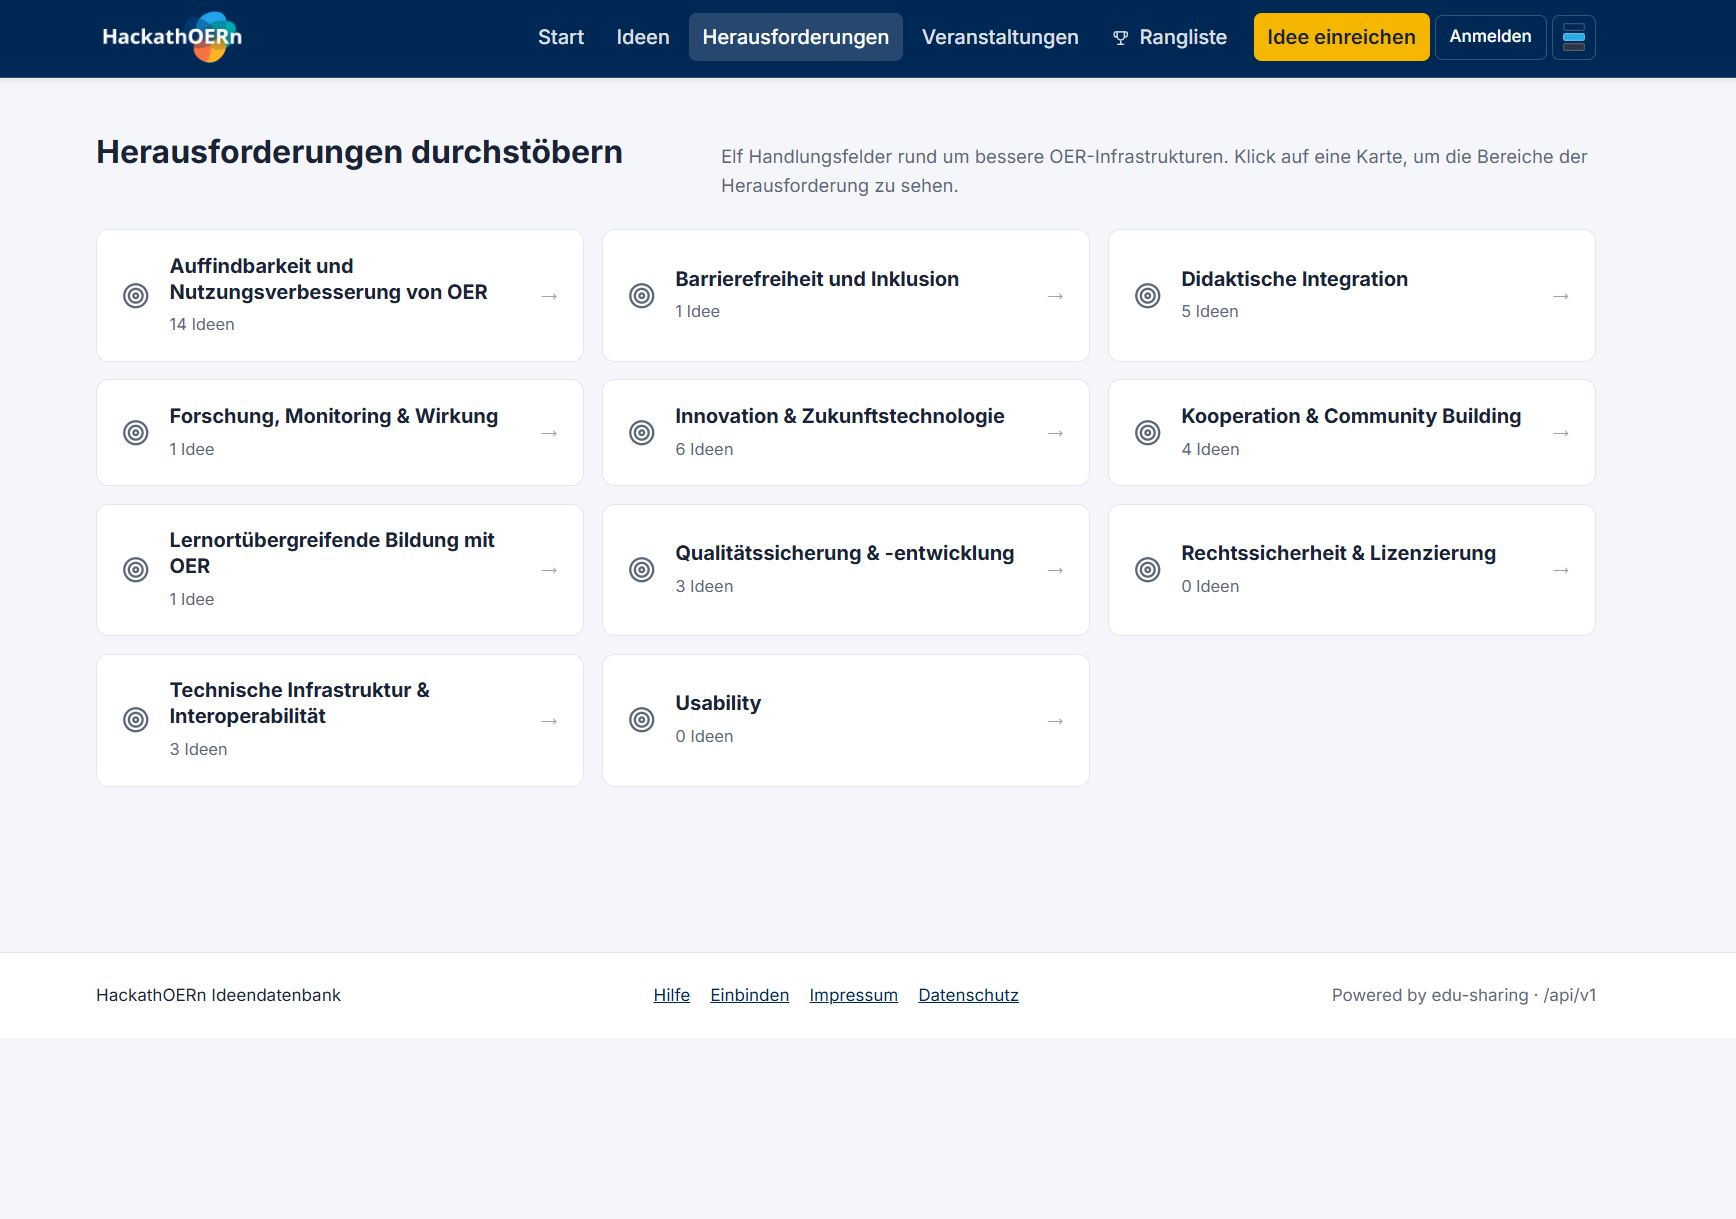Click target icon on Kooperation & Community Building card
Screen dimensions: 1736x1219
coord(1148,433)
